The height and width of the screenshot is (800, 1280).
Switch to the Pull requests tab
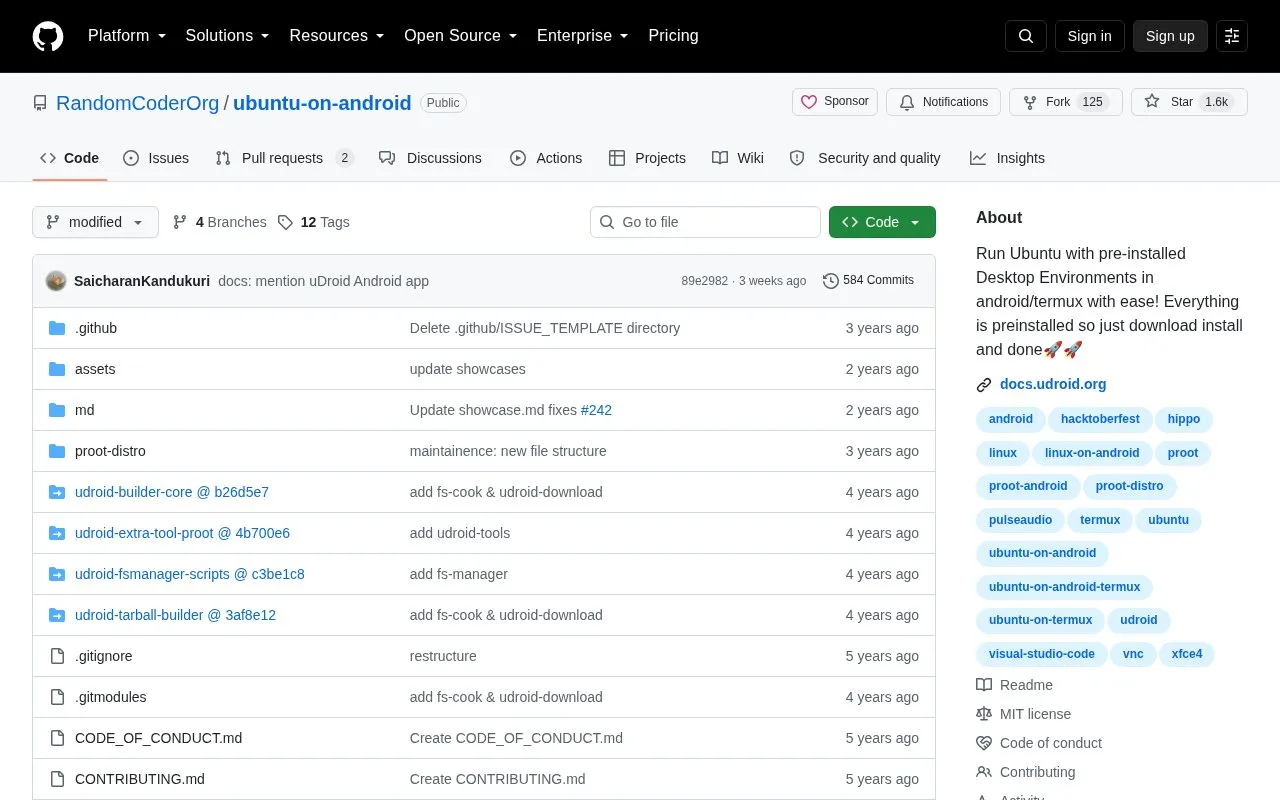coord(284,158)
